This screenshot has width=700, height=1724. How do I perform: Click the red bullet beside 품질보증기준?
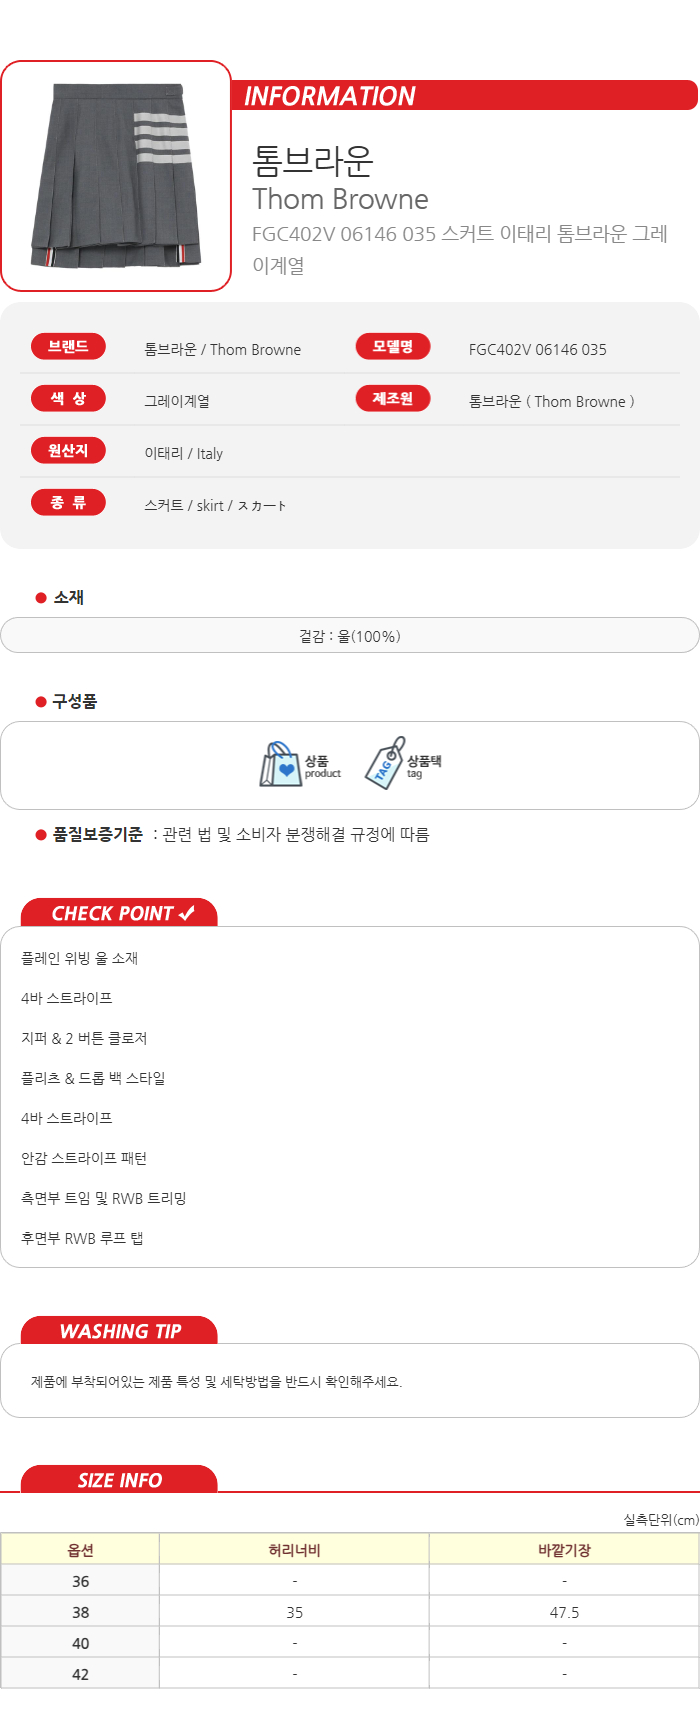point(41,835)
